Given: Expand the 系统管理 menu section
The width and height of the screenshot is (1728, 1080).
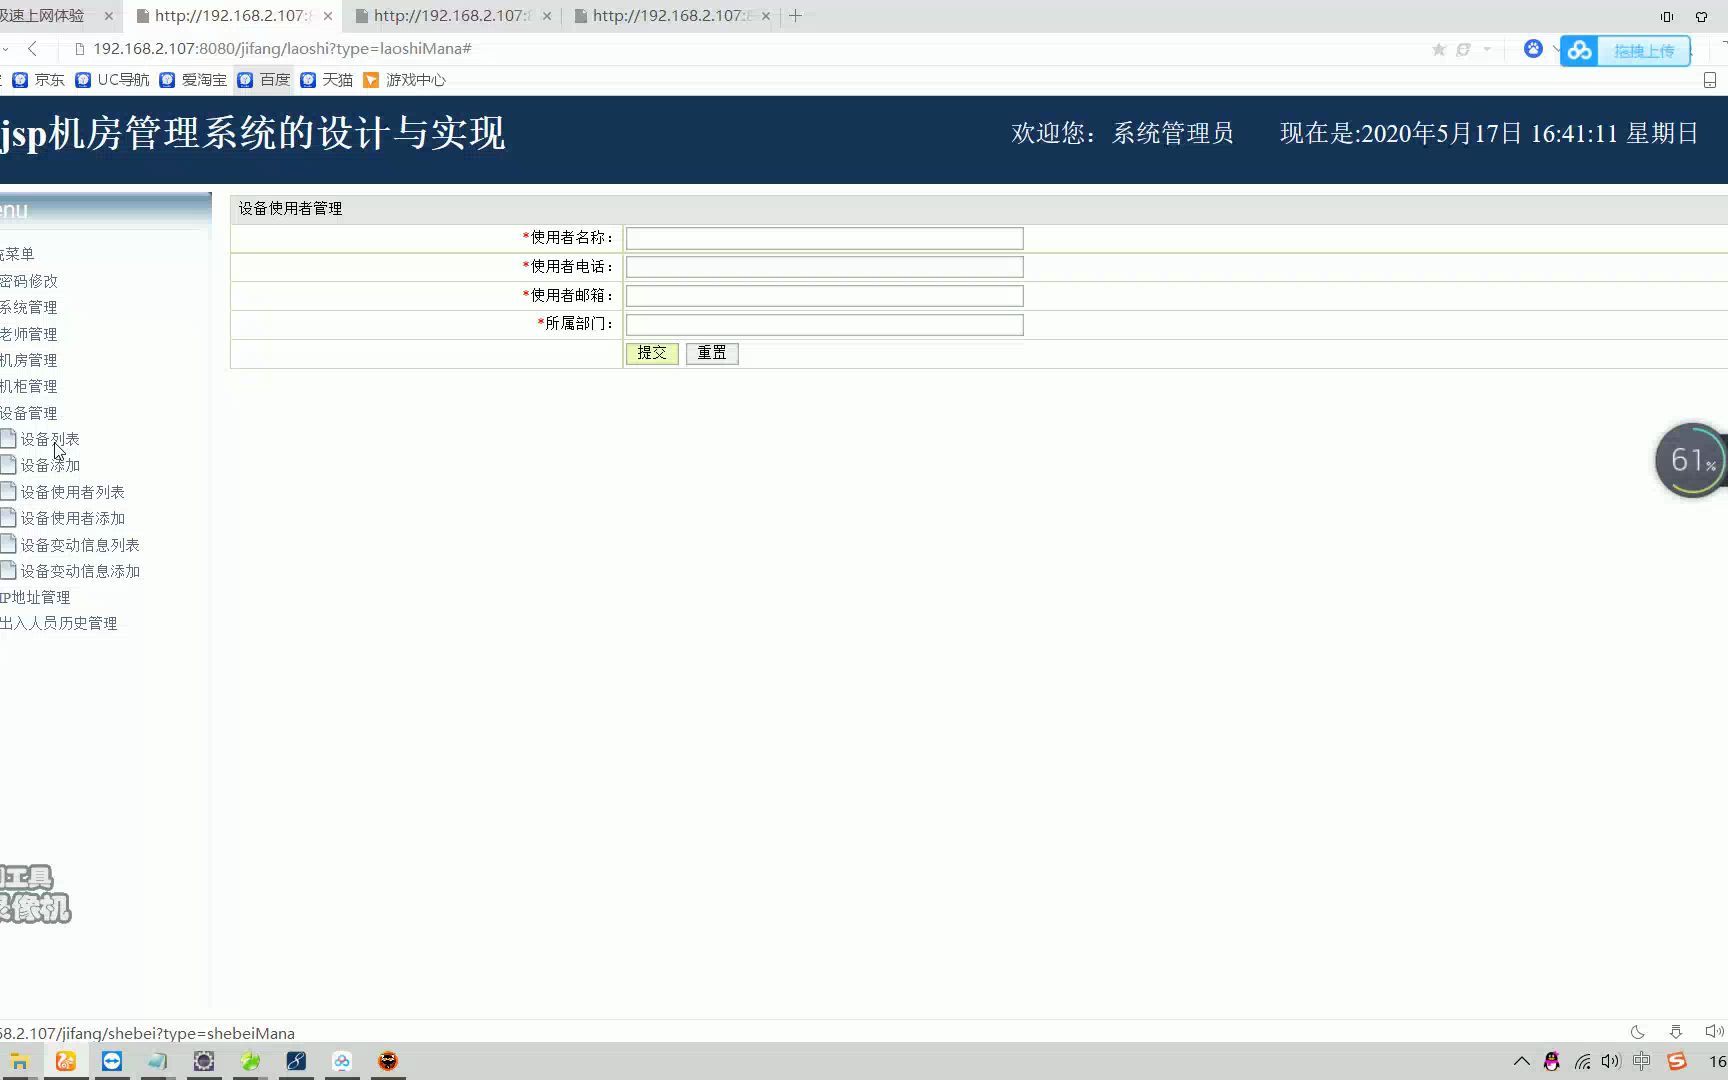Looking at the screenshot, I should 26,307.
